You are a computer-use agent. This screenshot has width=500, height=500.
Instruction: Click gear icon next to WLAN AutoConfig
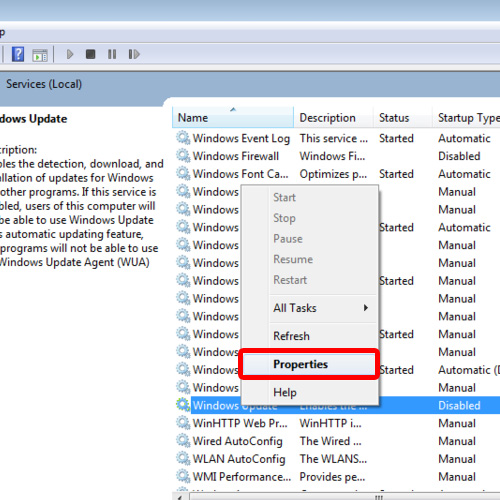pos(183,458)
